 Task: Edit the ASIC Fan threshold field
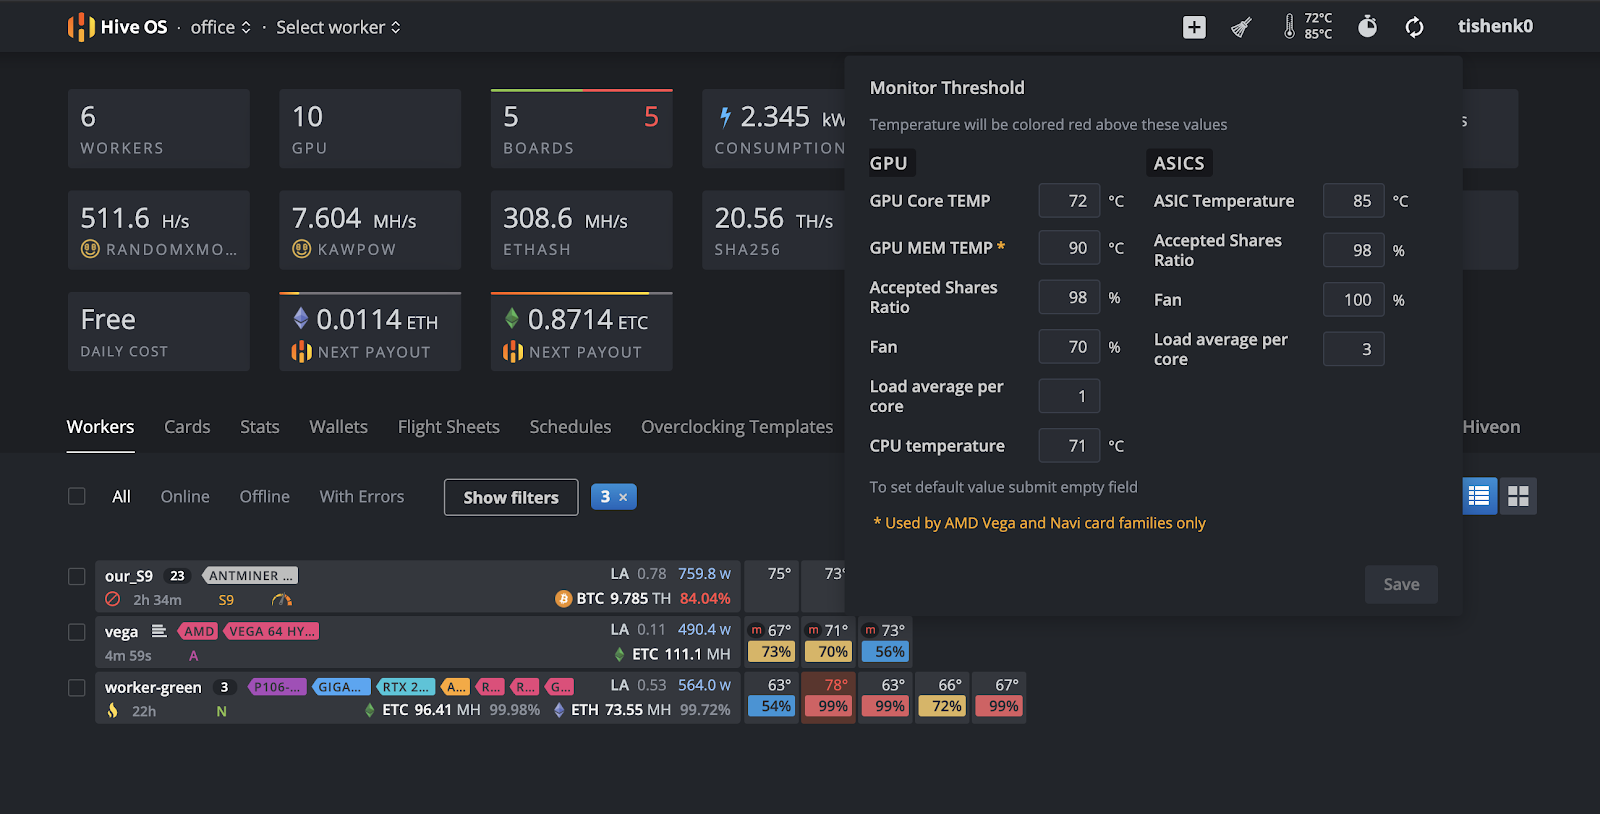(1354, 300)
